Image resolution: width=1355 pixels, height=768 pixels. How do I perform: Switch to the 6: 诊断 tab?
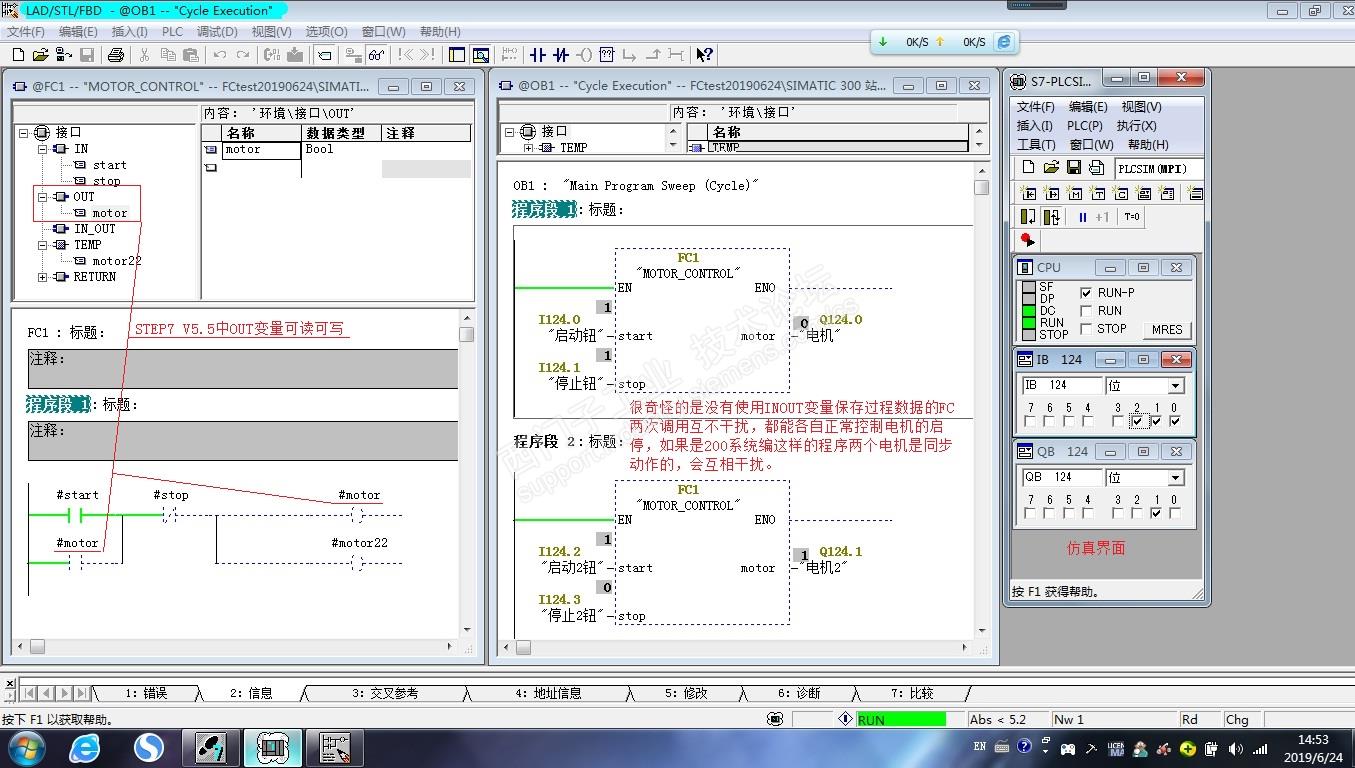pyautogui.click(x=799, y=693)
